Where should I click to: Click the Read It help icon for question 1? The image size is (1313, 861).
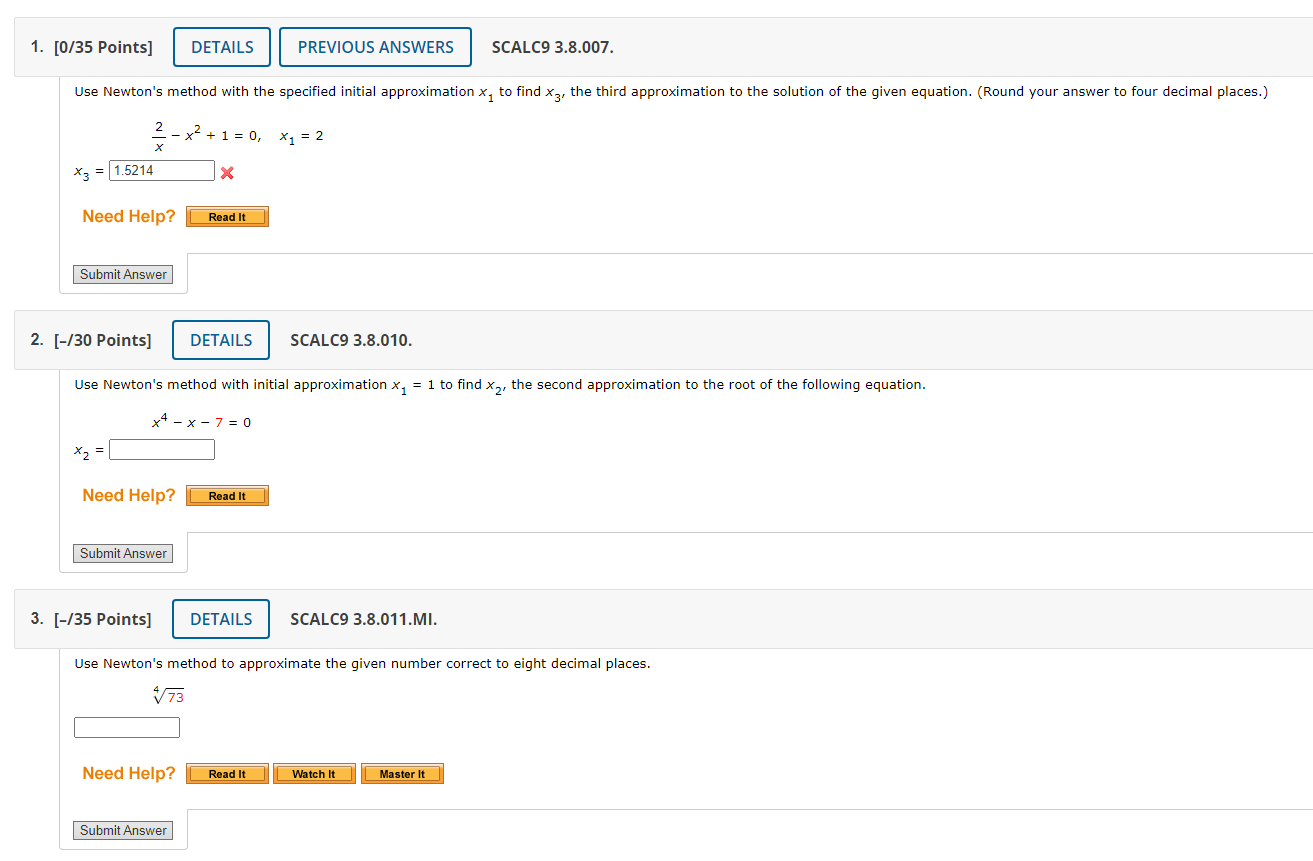227,216
